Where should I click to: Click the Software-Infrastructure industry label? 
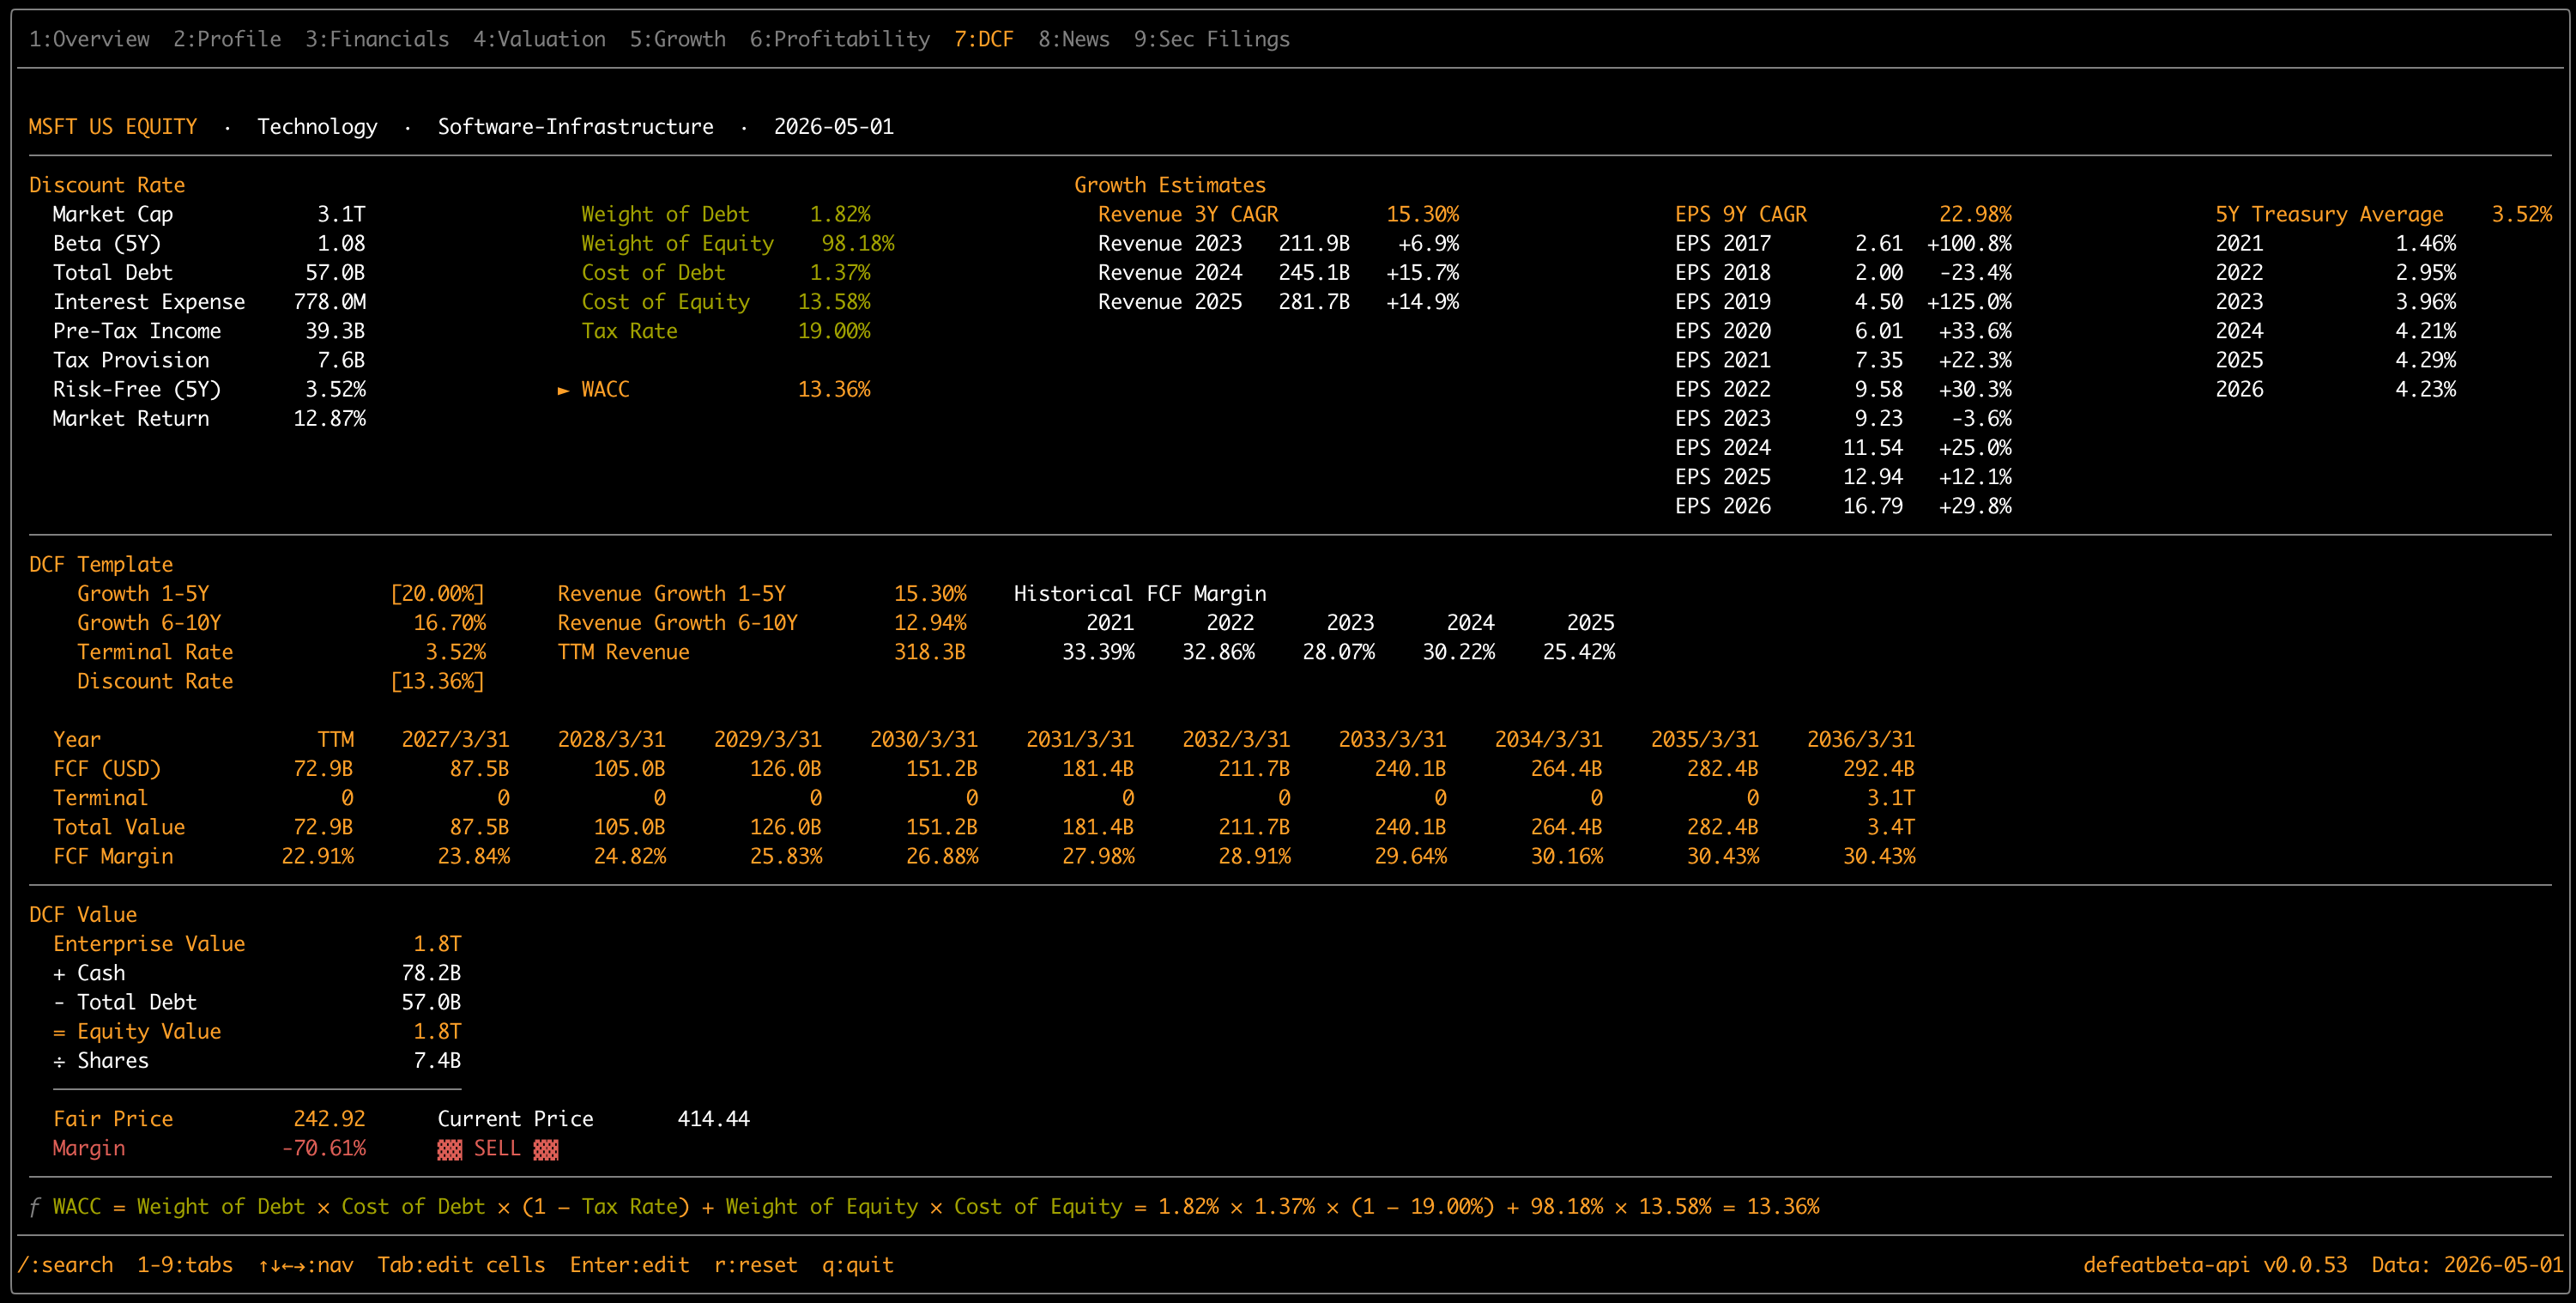(575, 127)
